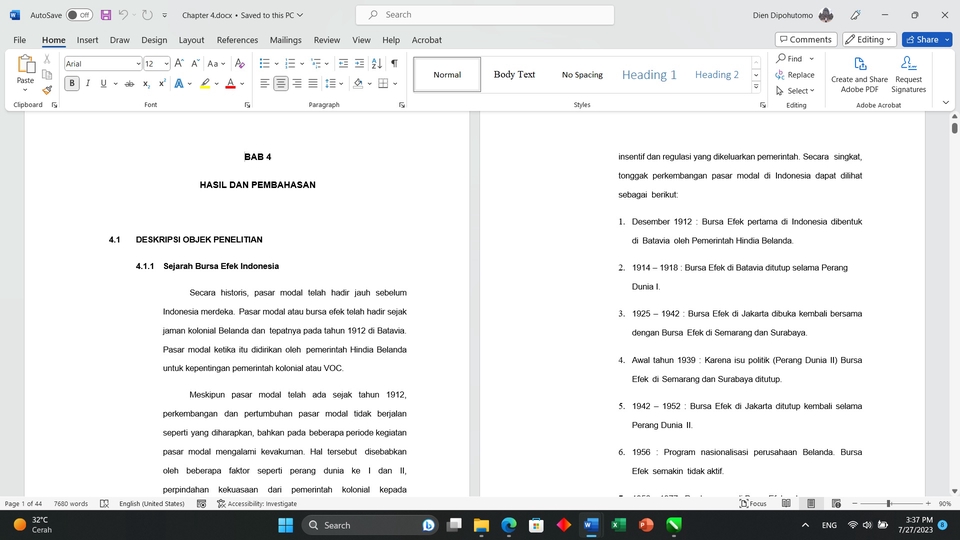Viewport: 960px width, 540px height.
Task: Open Focus mode in status bar
Action: 753,503
